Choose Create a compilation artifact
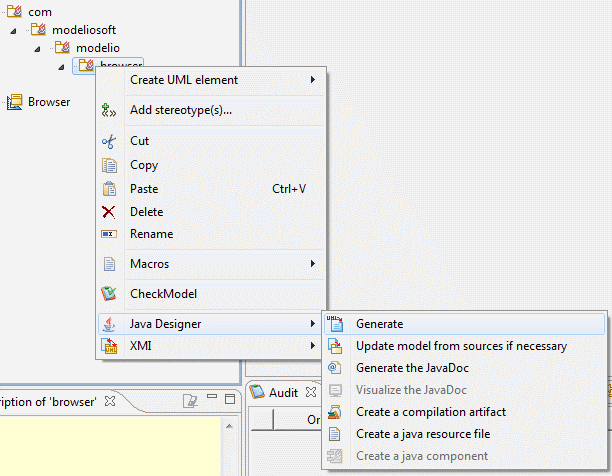Image resolution: width=612 pixels, height=476 pixels. click(x=464, y=412)
